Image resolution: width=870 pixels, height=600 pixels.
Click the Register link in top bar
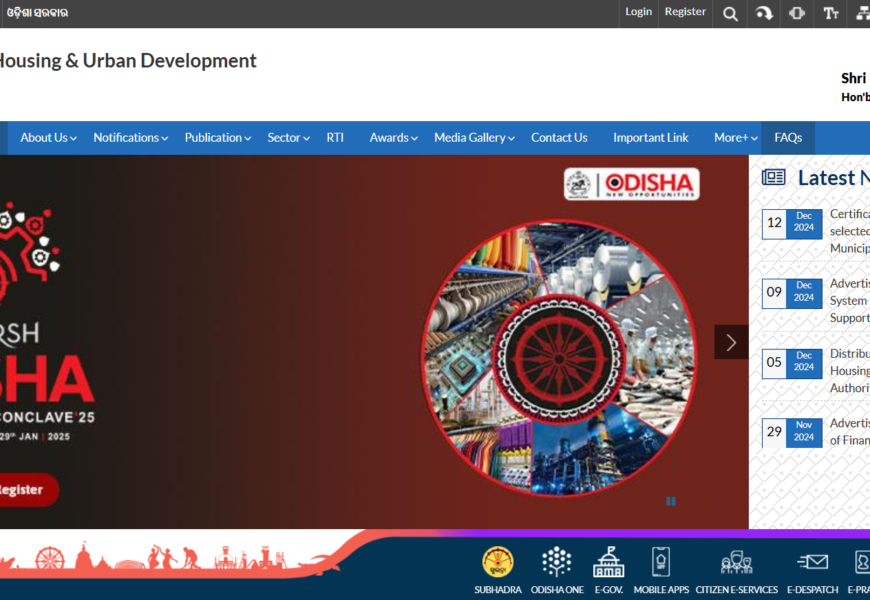685,12
